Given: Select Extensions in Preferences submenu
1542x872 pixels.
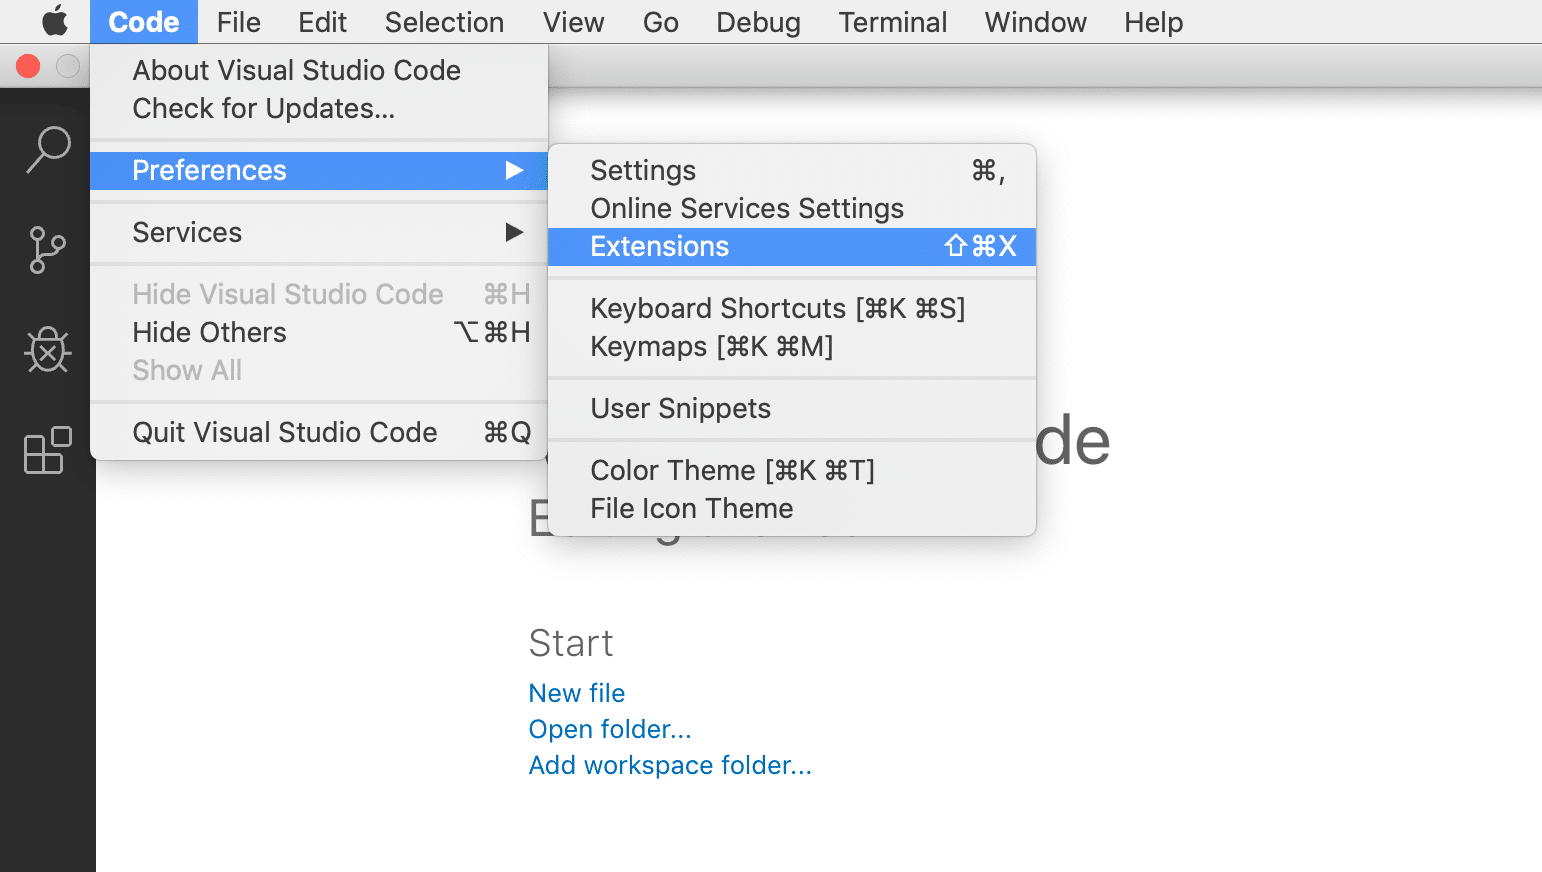Looking at the screenshot, I should (x=792, y=246).
